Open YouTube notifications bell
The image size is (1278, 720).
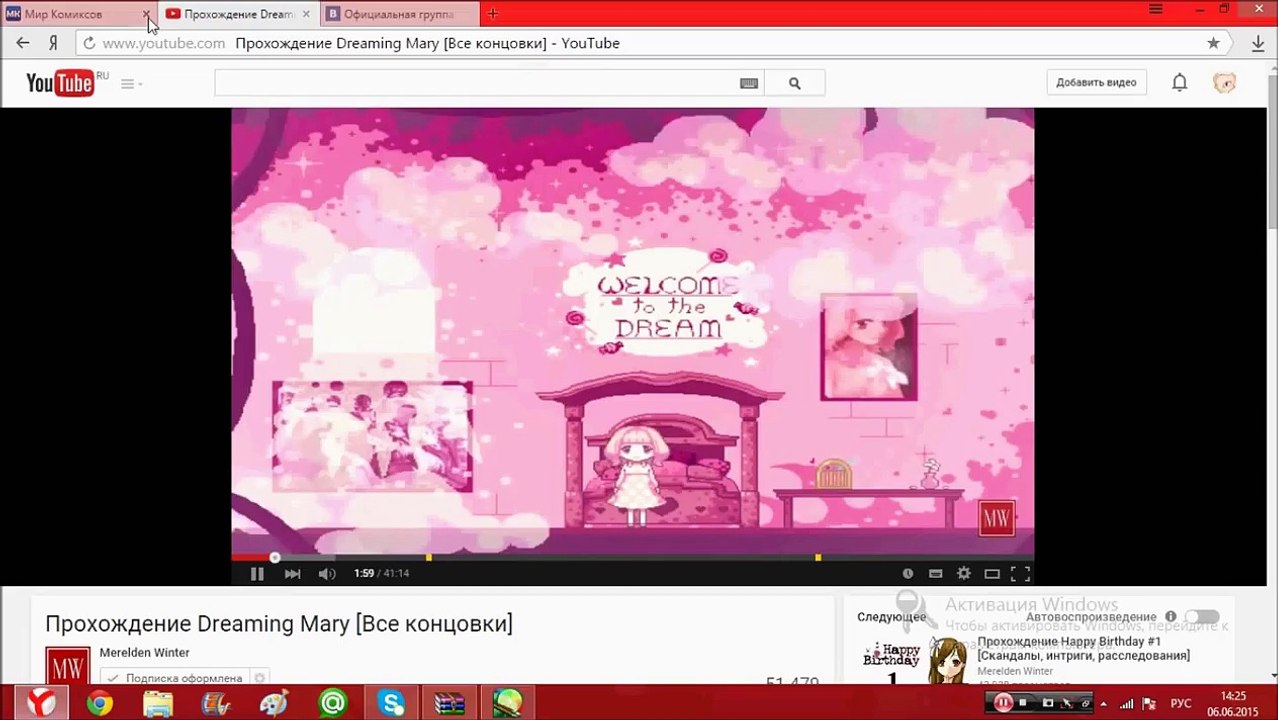pyautogui.click(x=1180, y=83)
